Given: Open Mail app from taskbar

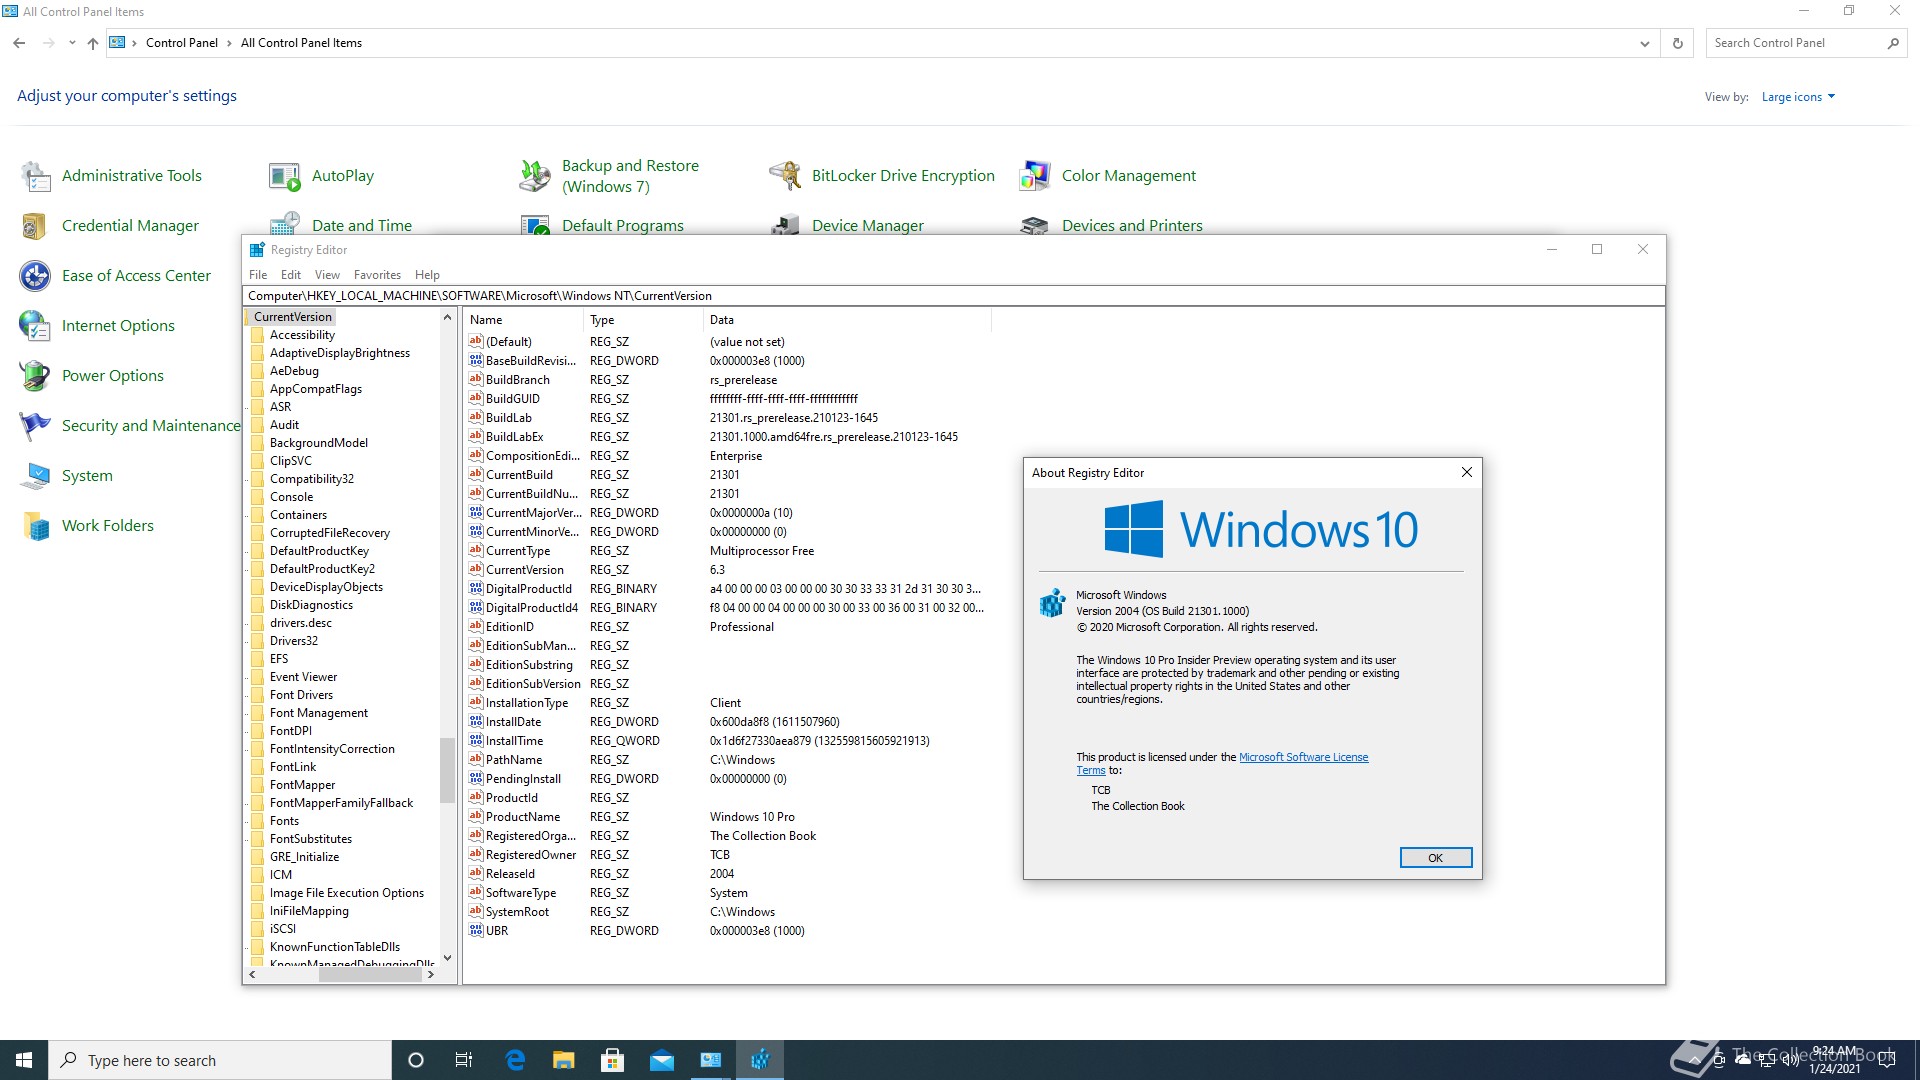Looking at the screenshot, I should tap(661, 1060).
